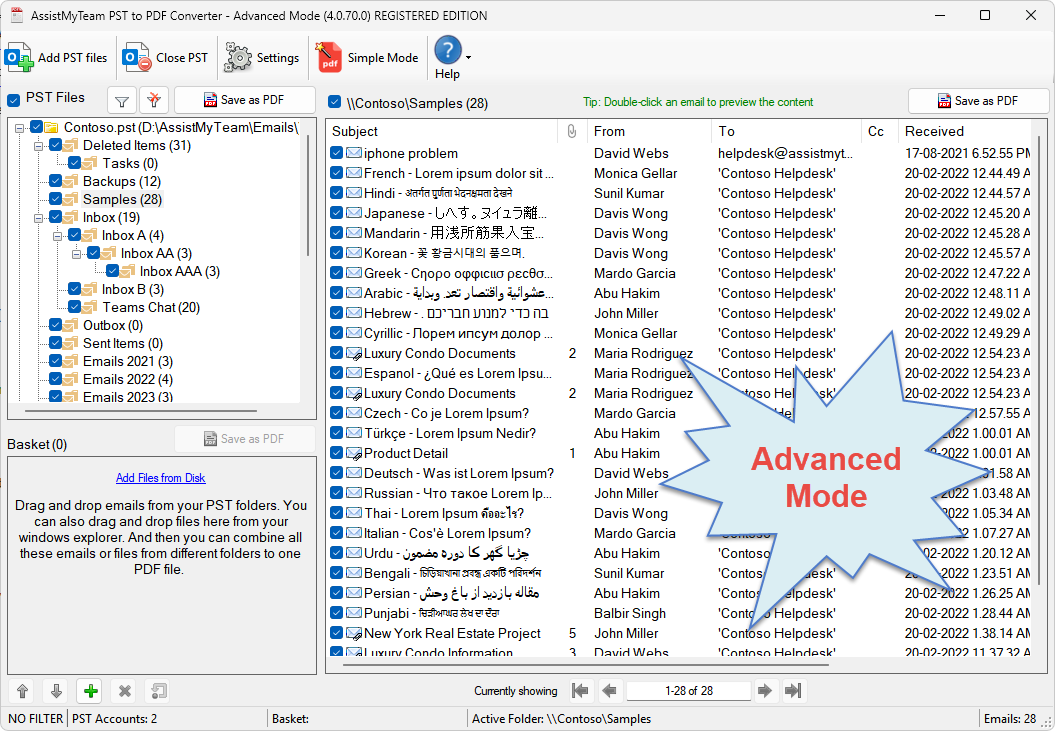Jump to the first page of emails

(x=579, y=691)
